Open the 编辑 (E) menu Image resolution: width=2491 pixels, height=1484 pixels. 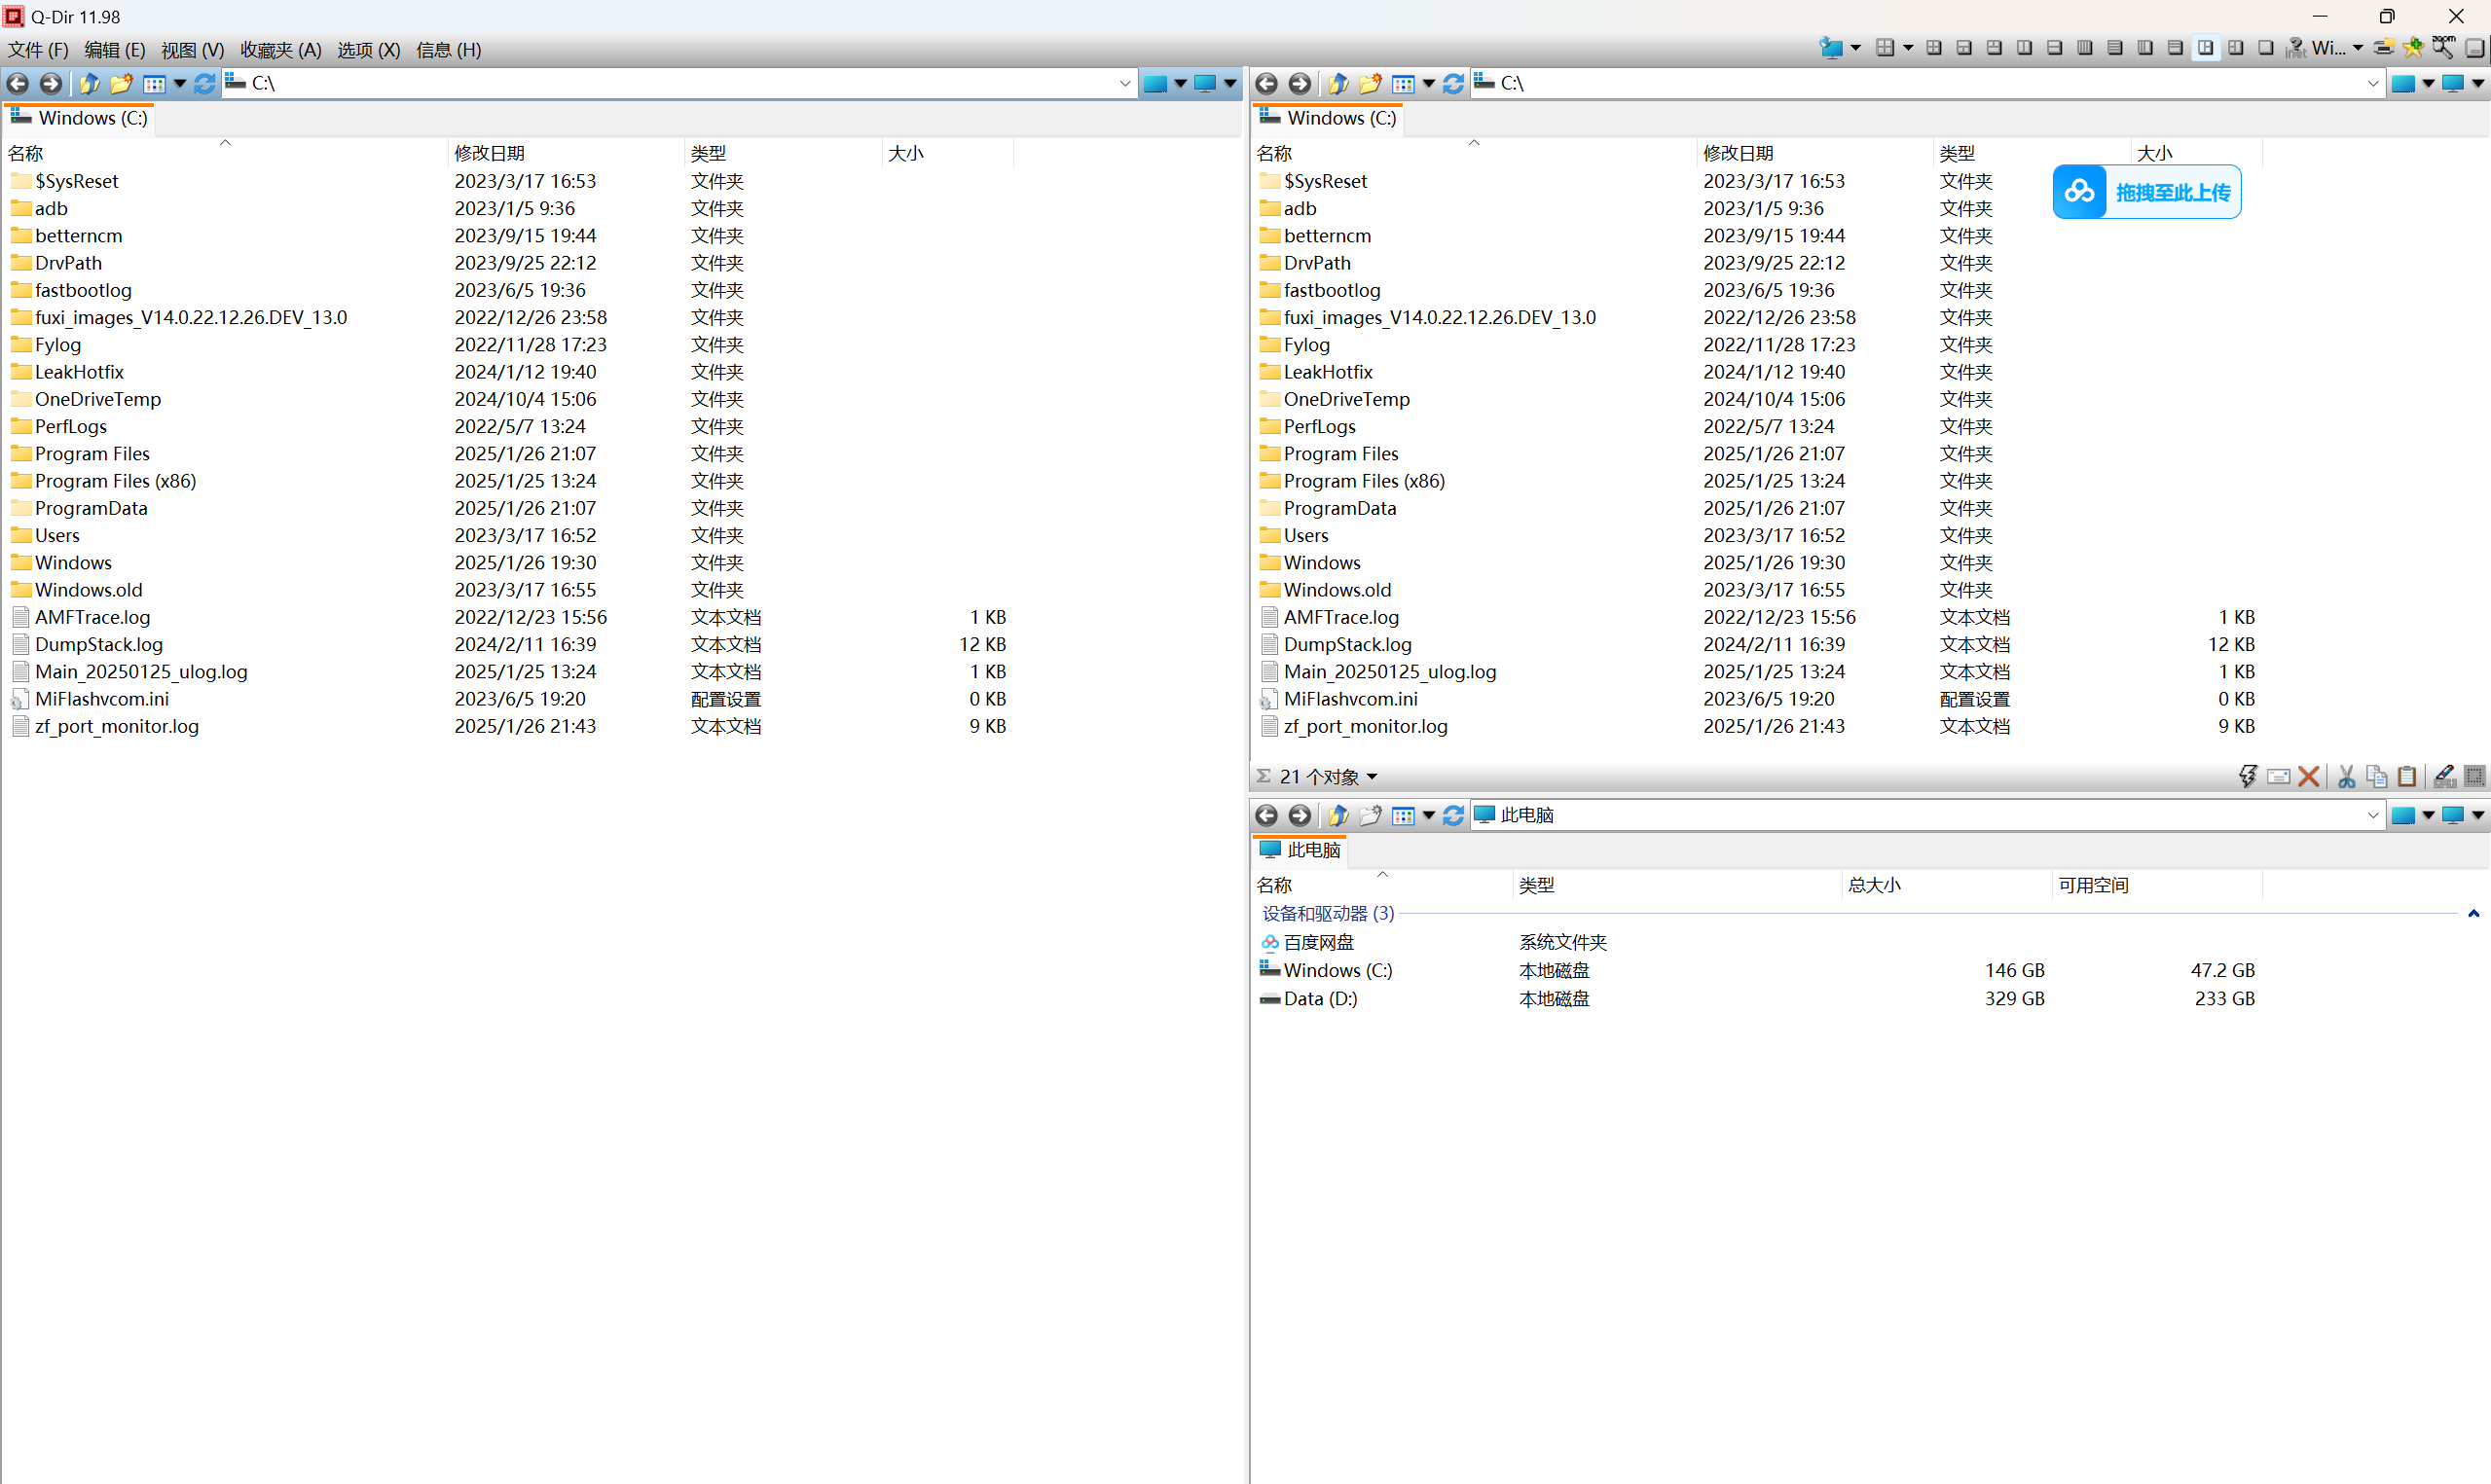pyautogui.click(x=114, y=50)
